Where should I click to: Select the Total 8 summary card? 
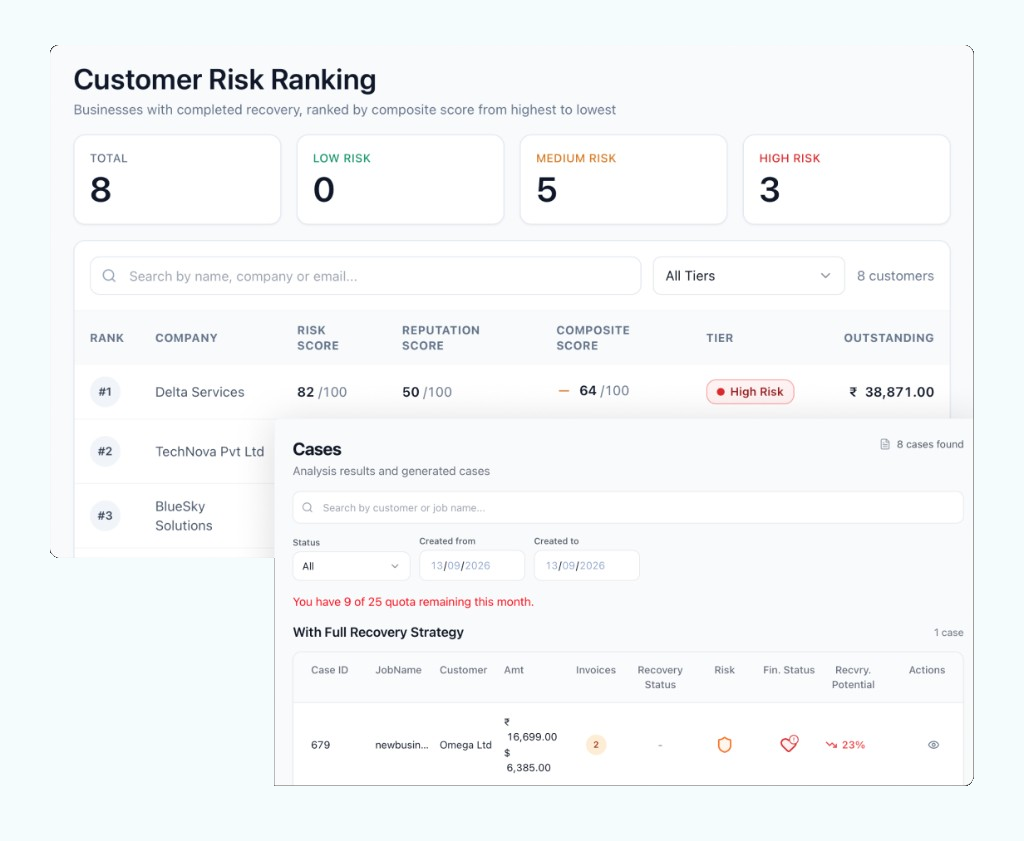tap(177, 180)
